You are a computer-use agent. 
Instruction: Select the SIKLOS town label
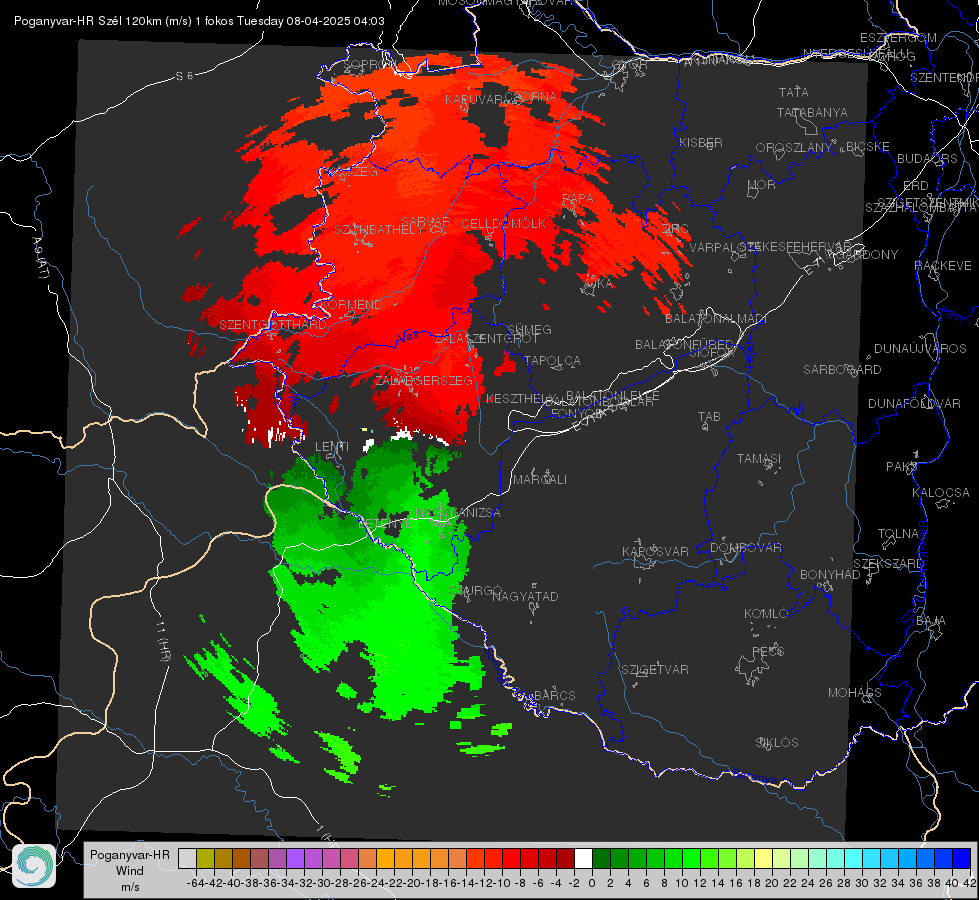777,743
